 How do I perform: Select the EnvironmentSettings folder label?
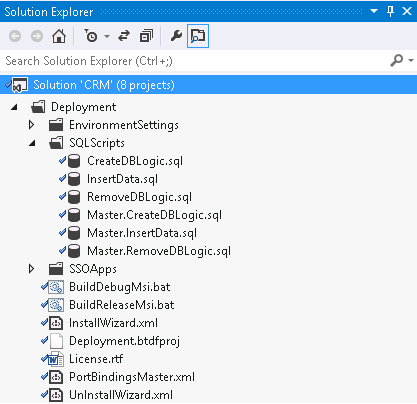click(124, 125)
